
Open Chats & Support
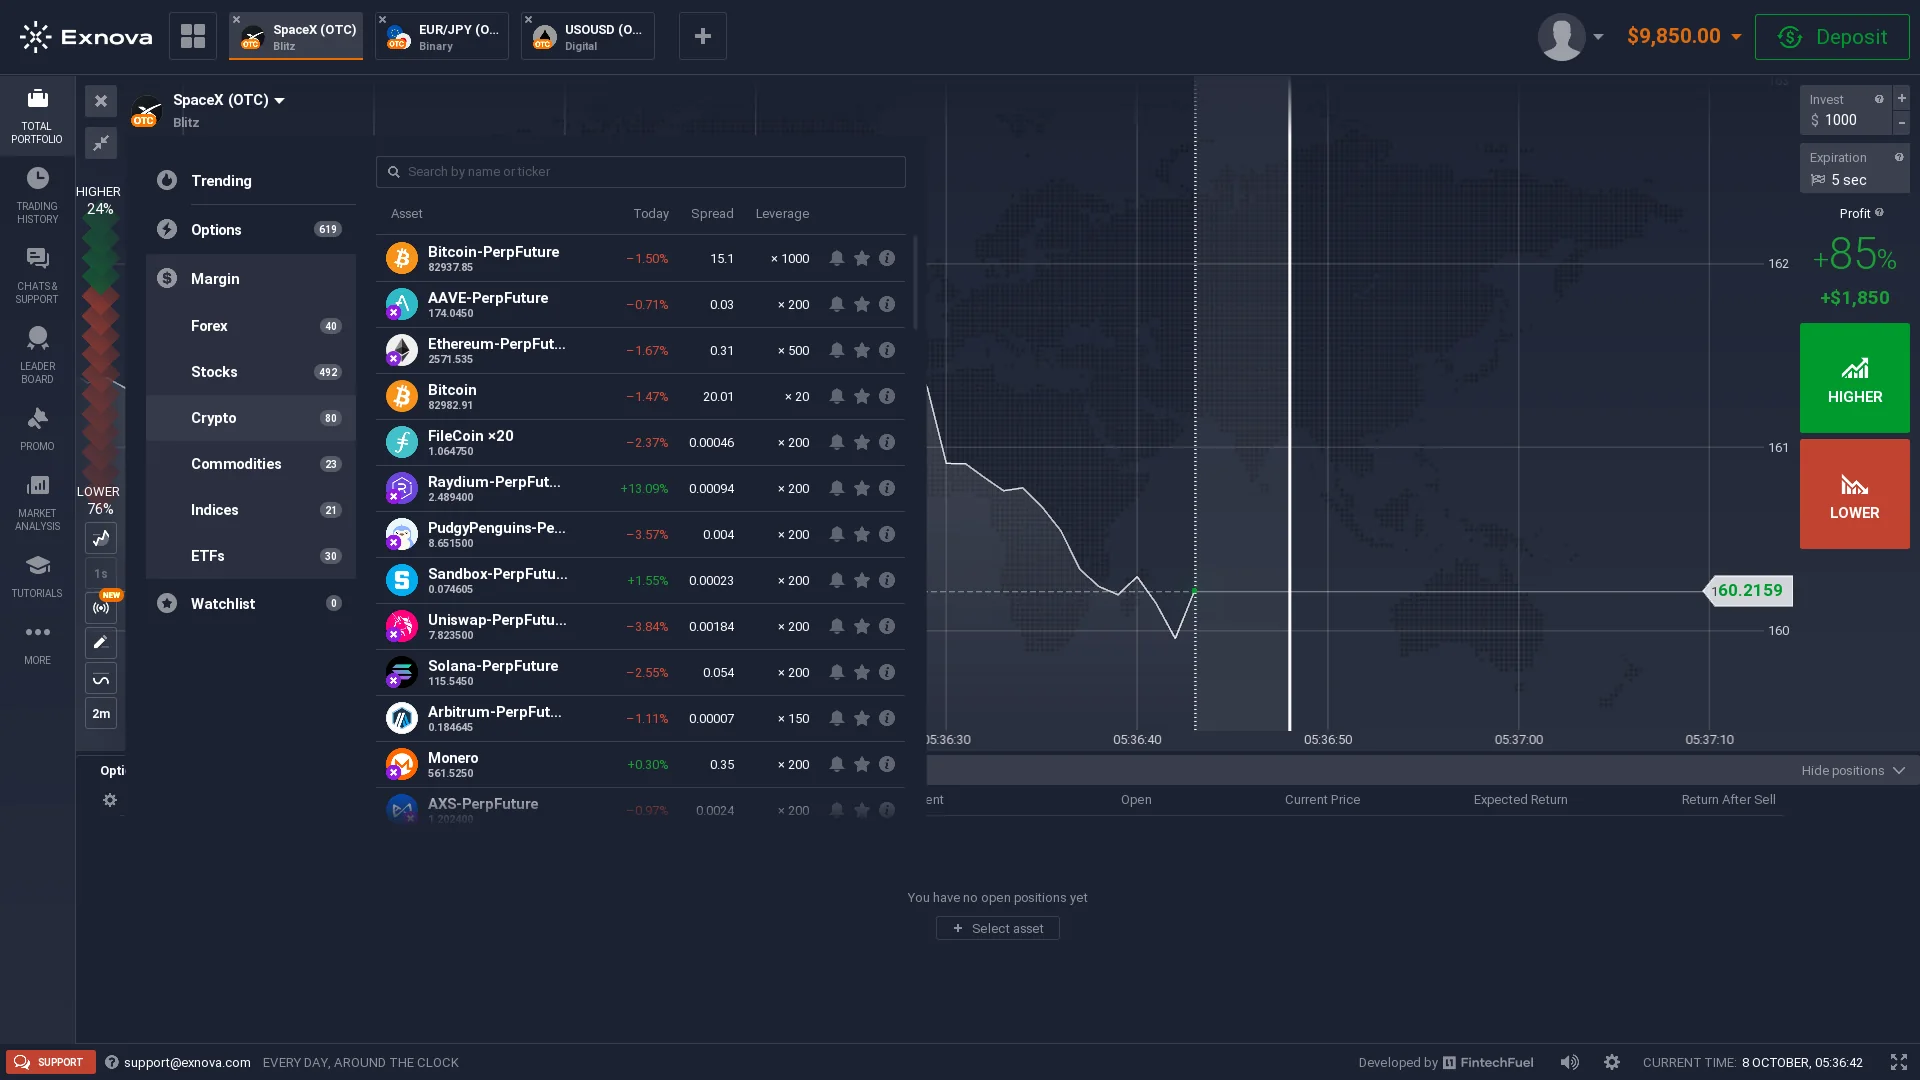(x=37, y=276)
